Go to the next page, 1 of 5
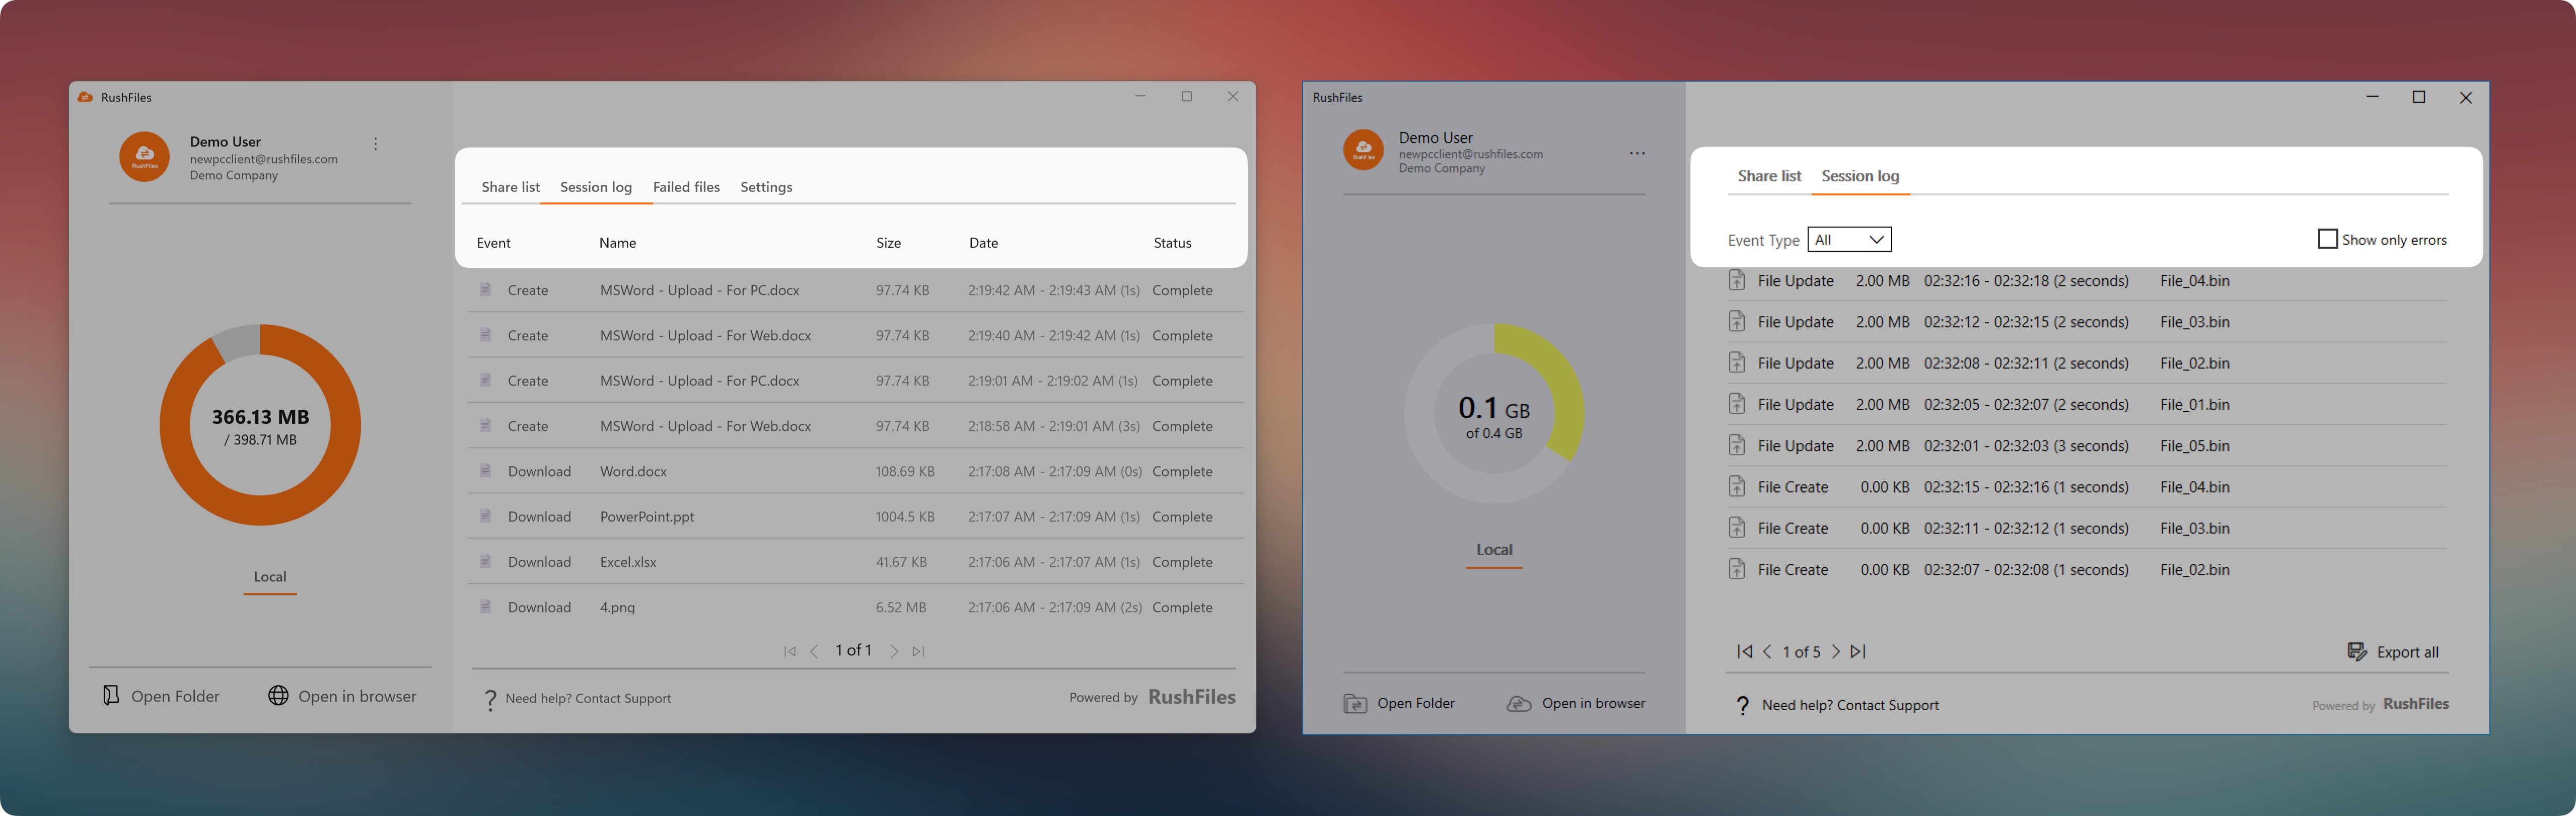 point(1835,651)
